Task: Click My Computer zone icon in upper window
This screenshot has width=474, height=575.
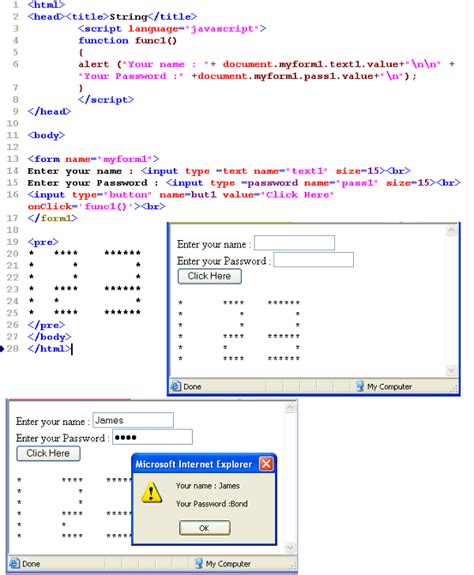Action: [x=360, y=386]
